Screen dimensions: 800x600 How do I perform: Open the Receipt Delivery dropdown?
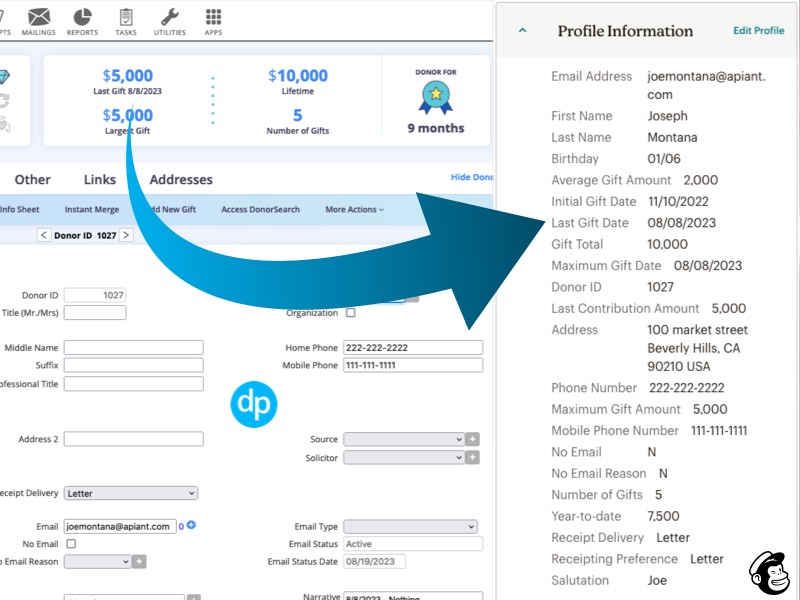coord(130,493)
